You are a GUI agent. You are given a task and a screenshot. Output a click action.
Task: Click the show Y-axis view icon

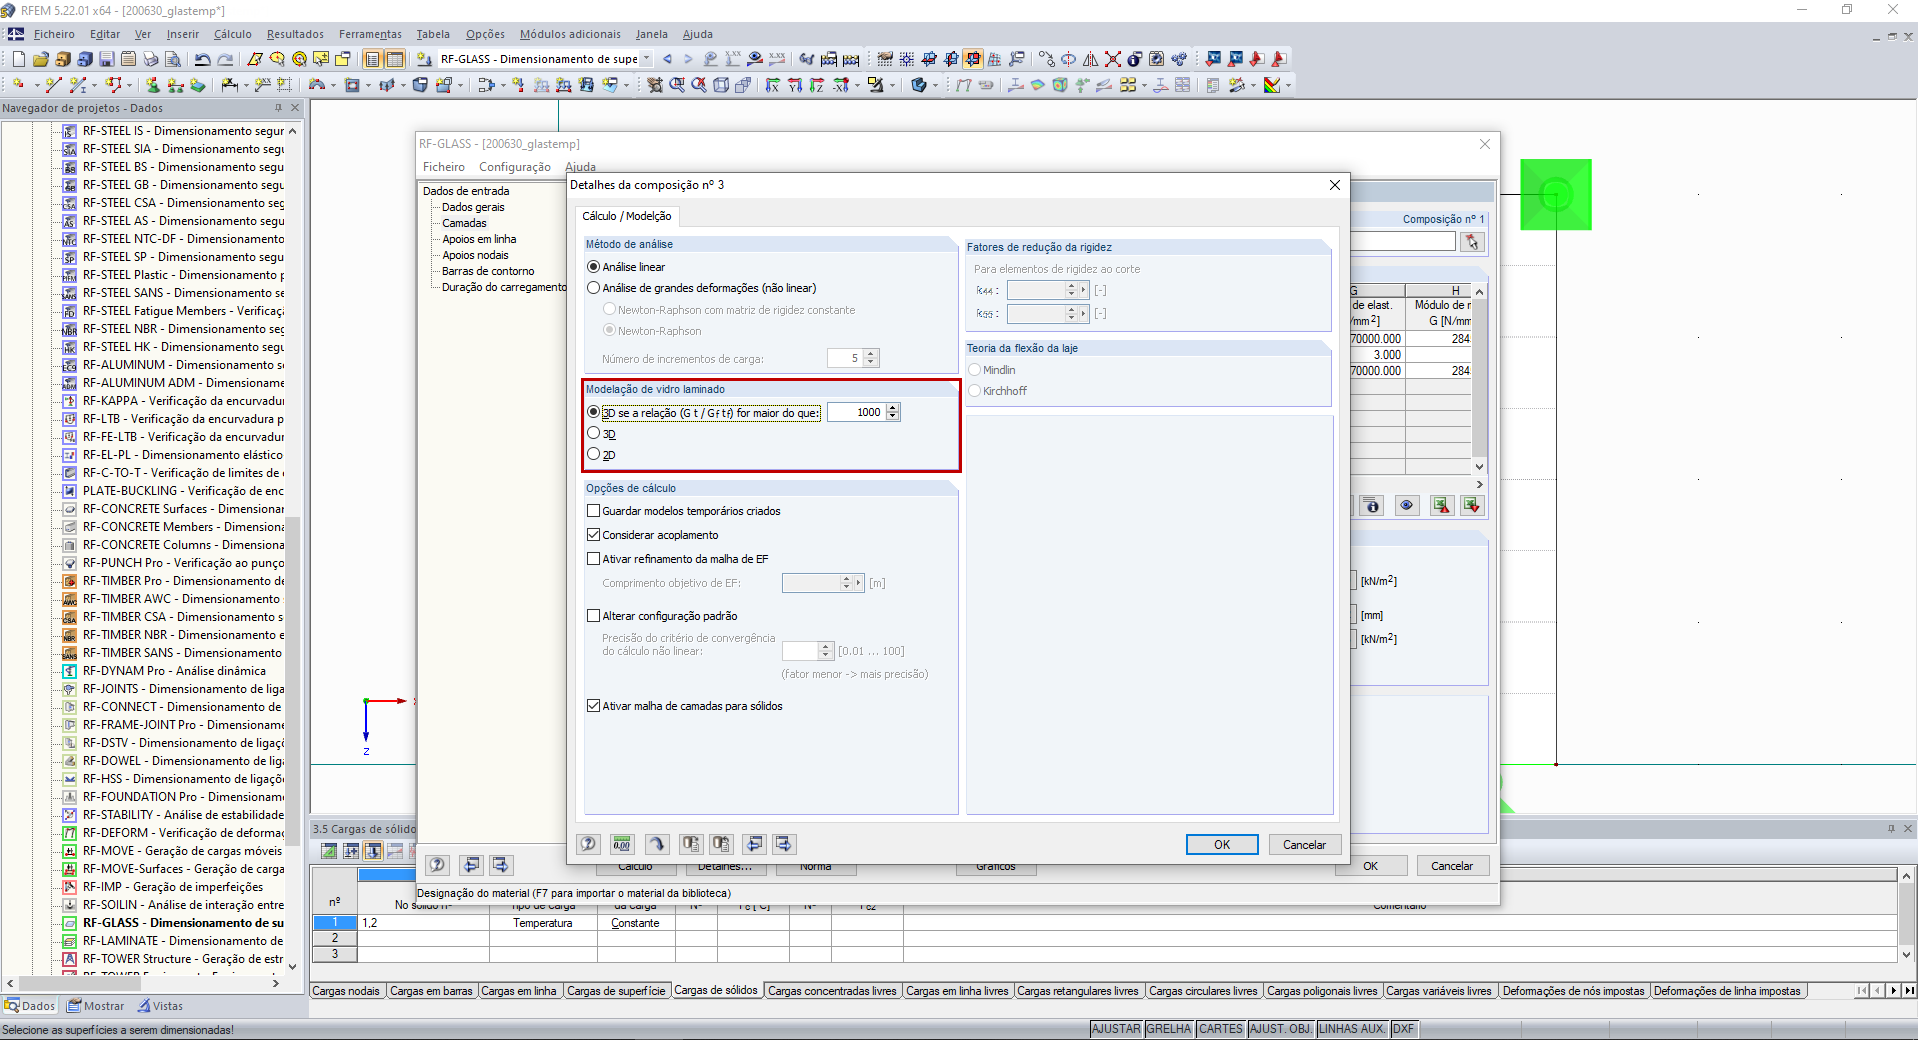[795, 85]
